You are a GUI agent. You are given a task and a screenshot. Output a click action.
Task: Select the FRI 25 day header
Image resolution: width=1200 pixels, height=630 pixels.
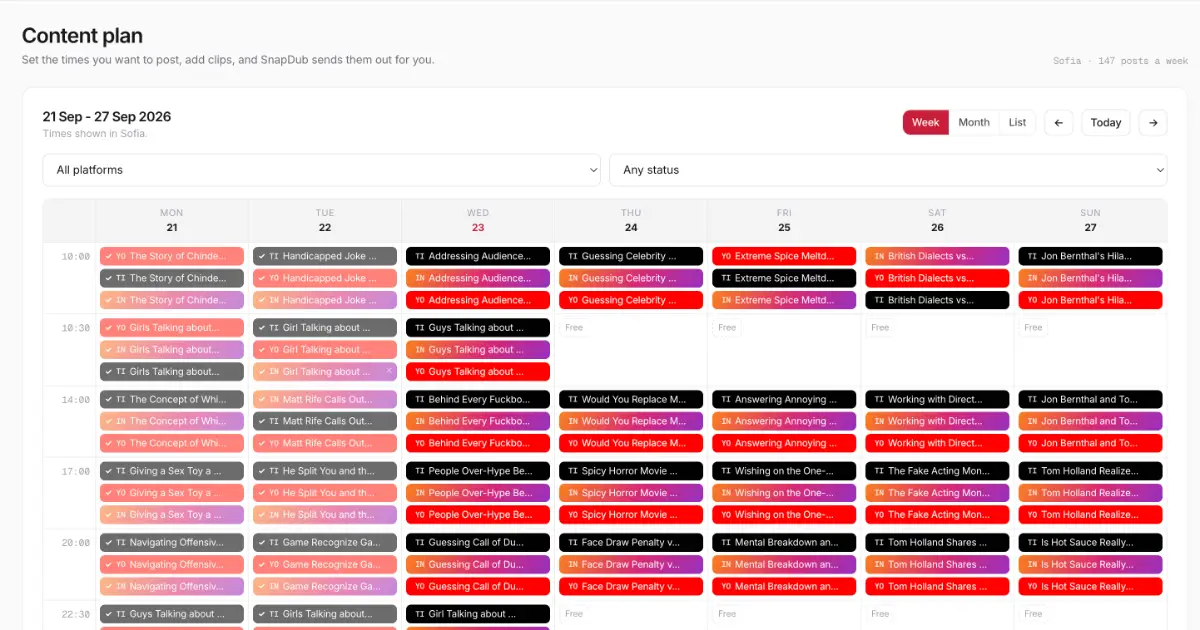coord(784,220)
